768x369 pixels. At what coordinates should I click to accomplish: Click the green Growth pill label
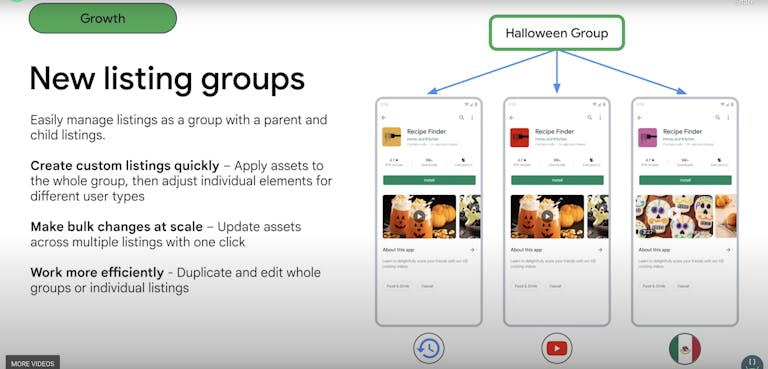(103, 19)
